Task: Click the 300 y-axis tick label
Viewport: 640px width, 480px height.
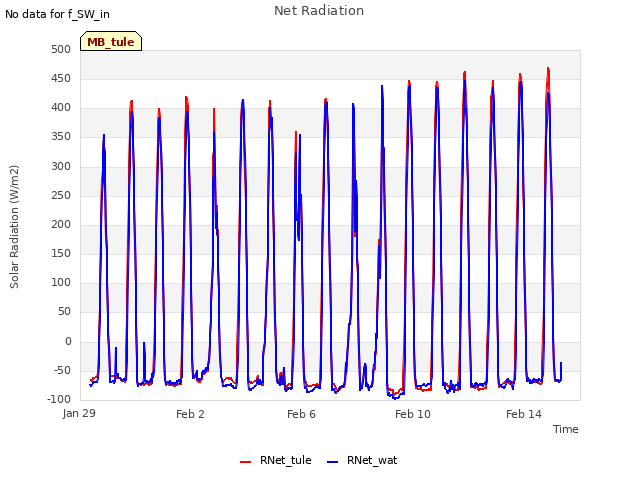Action: [x=61, y=166]
